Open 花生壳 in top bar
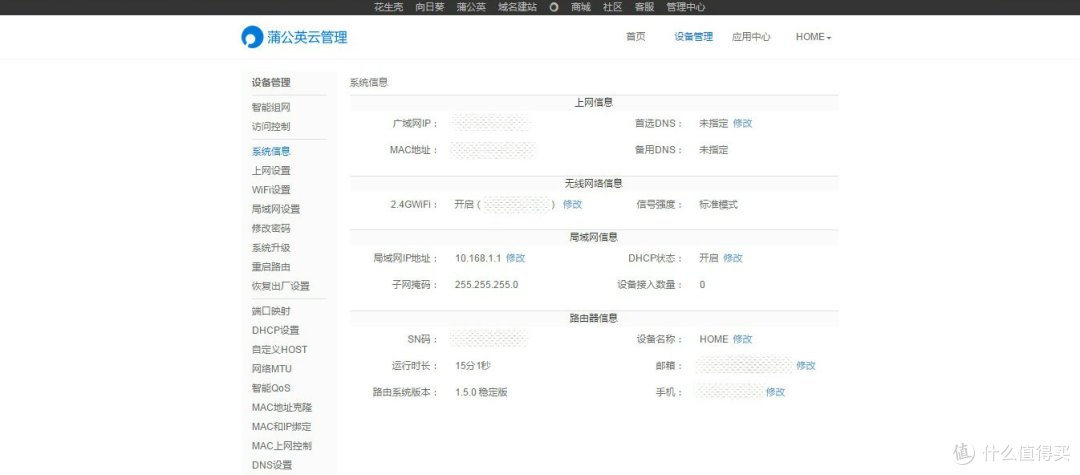This screenshot has height=475, width=1080. point(388,7)
